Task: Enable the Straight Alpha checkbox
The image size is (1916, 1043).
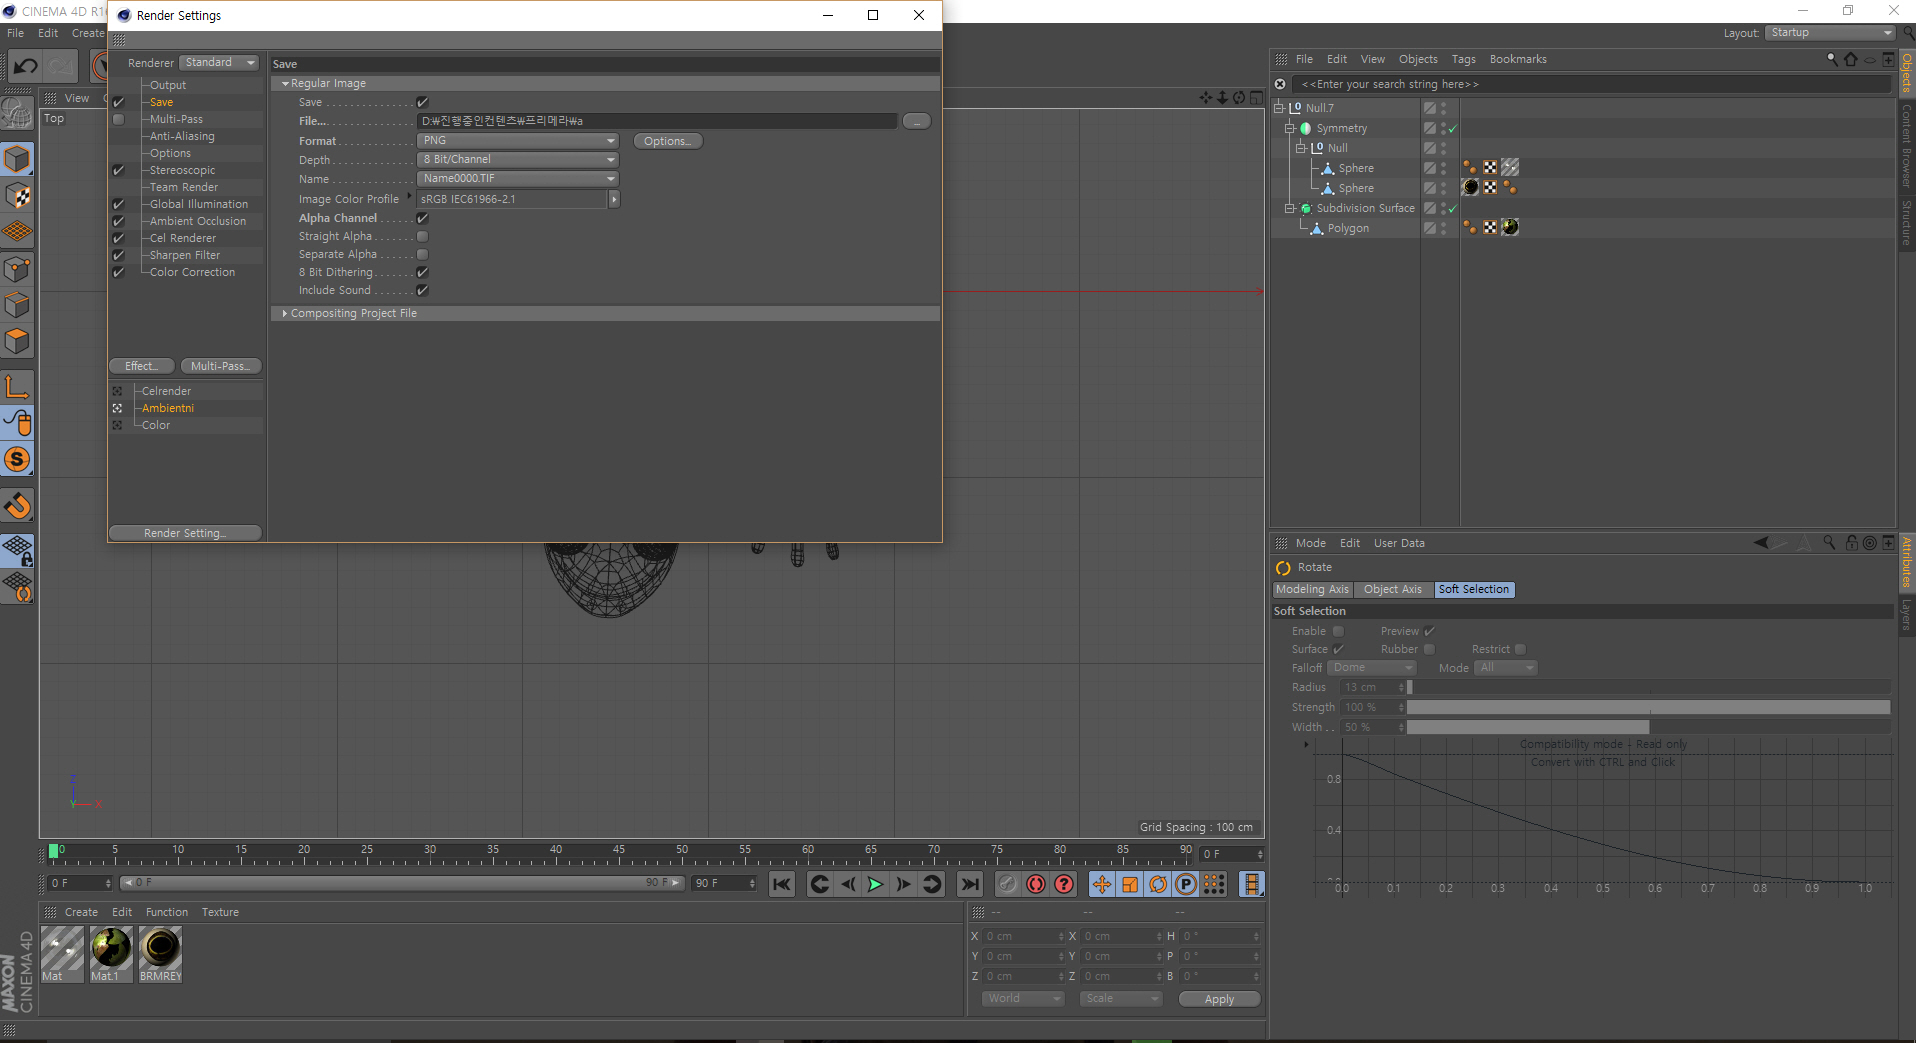Action: [x=422, y=236]
